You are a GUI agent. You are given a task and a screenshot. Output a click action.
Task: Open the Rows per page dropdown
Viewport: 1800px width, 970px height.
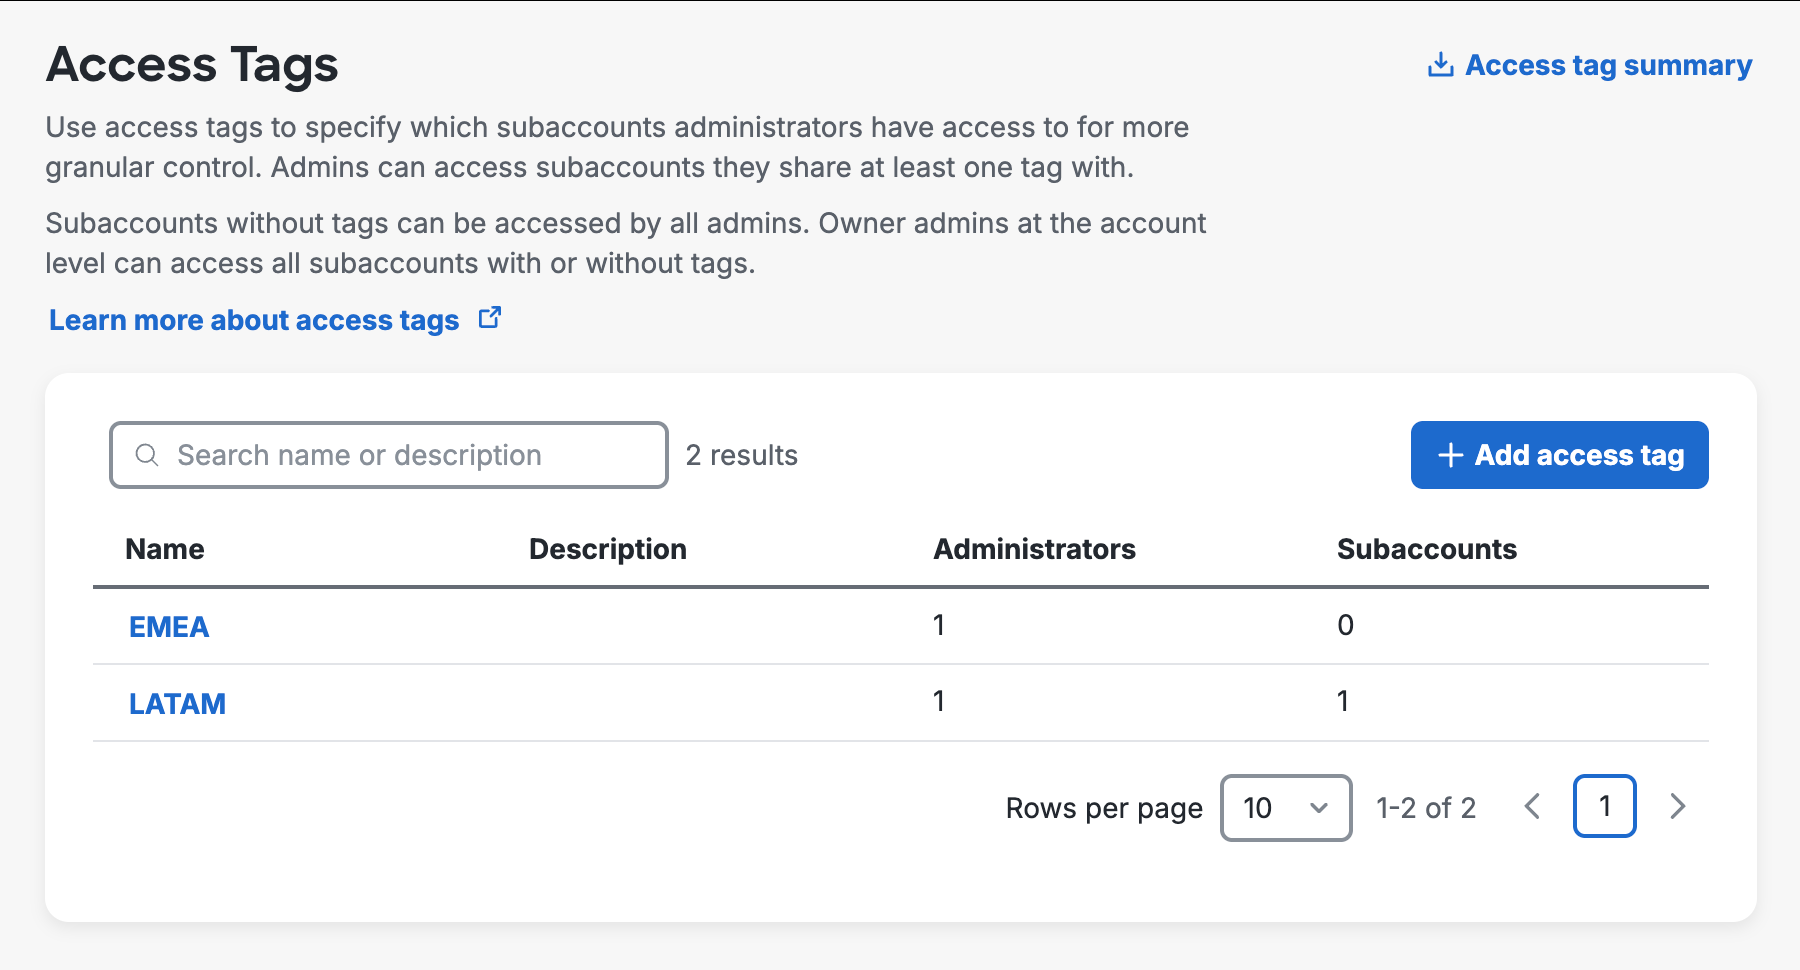[x=1285, y=808]
